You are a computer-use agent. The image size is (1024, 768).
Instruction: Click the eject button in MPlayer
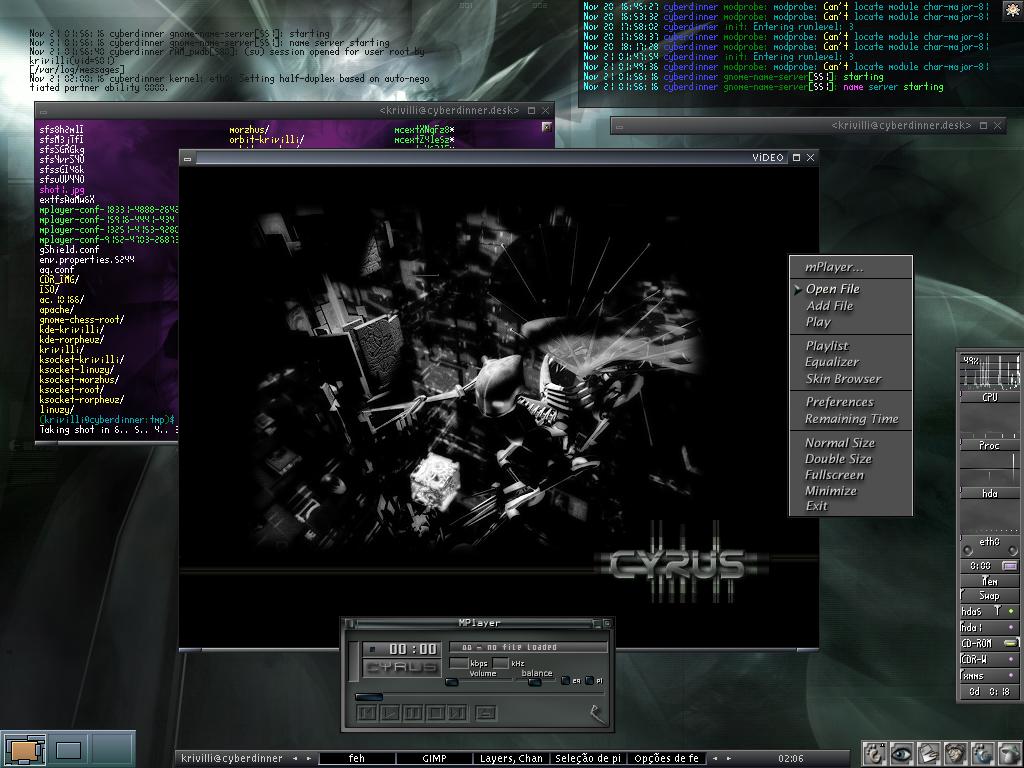[x=485, y=713]
